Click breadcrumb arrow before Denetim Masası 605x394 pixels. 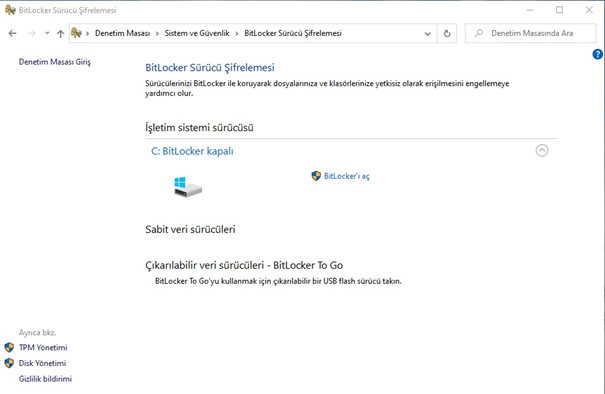pyautogui.click(x=88, y=34)
